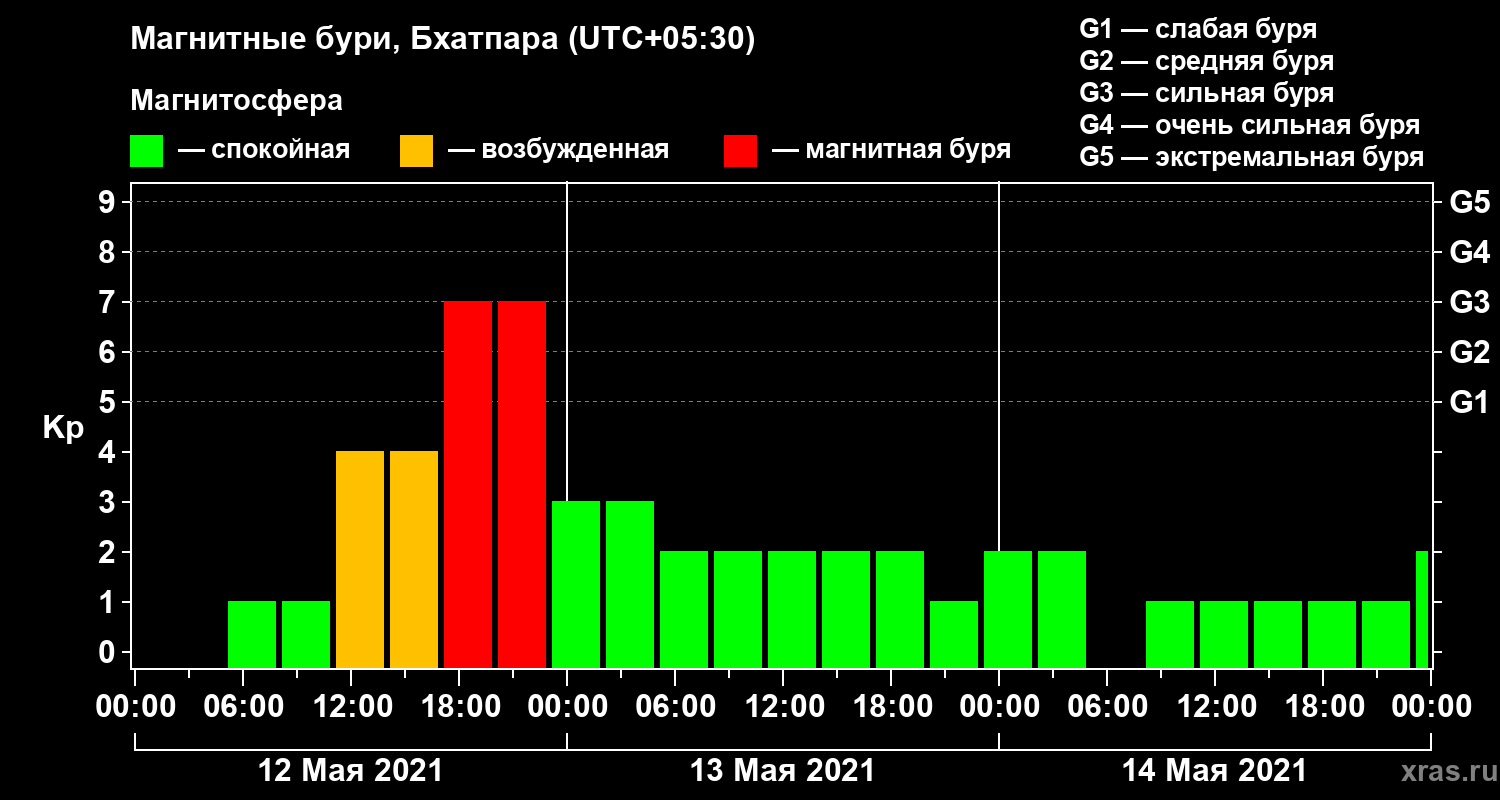Click the '— магнитная буря' legend label
Screen dimensions: 1500x800
click(x=891, y=151)
